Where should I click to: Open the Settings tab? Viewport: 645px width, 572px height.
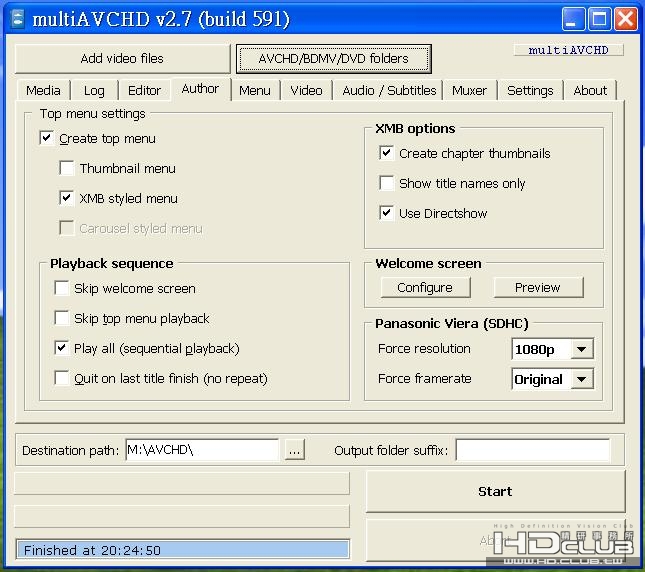(530, 90)
